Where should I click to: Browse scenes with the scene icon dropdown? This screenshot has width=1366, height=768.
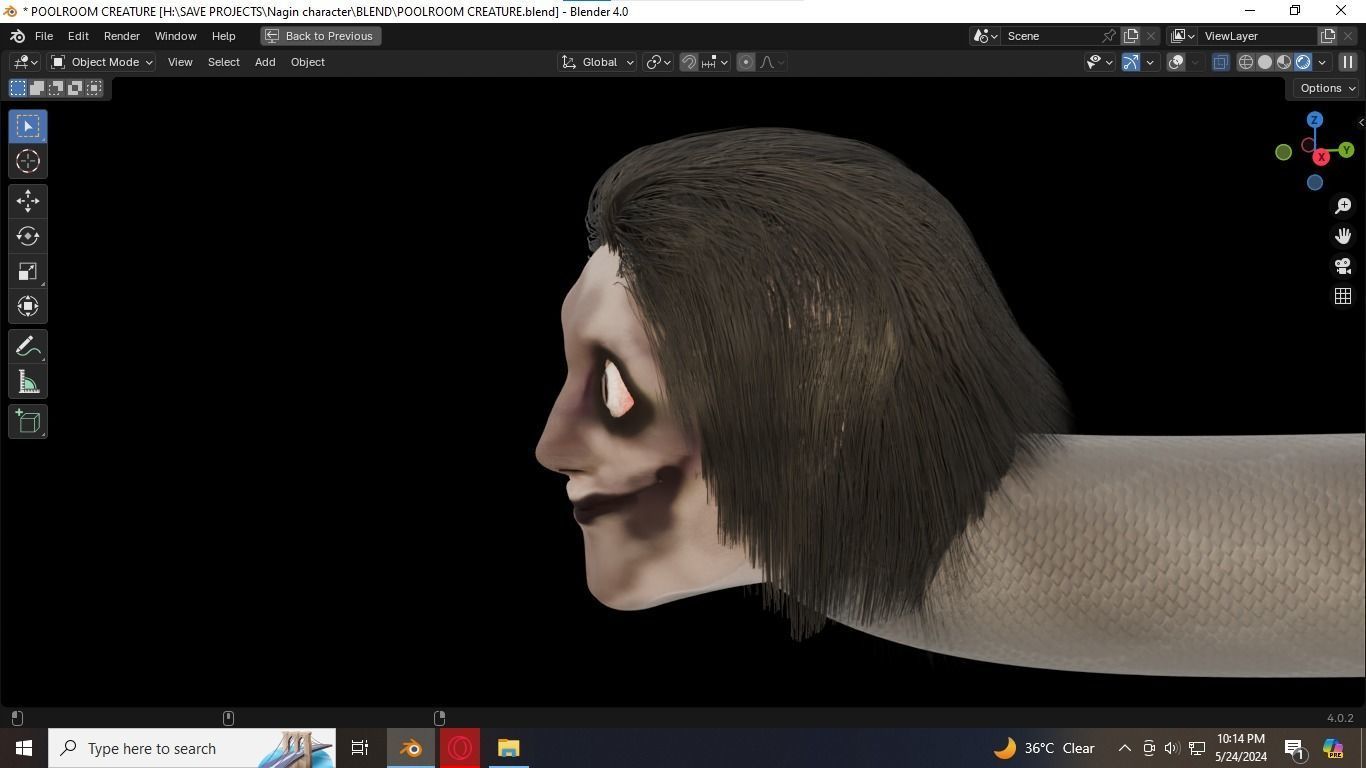[985, 36]
